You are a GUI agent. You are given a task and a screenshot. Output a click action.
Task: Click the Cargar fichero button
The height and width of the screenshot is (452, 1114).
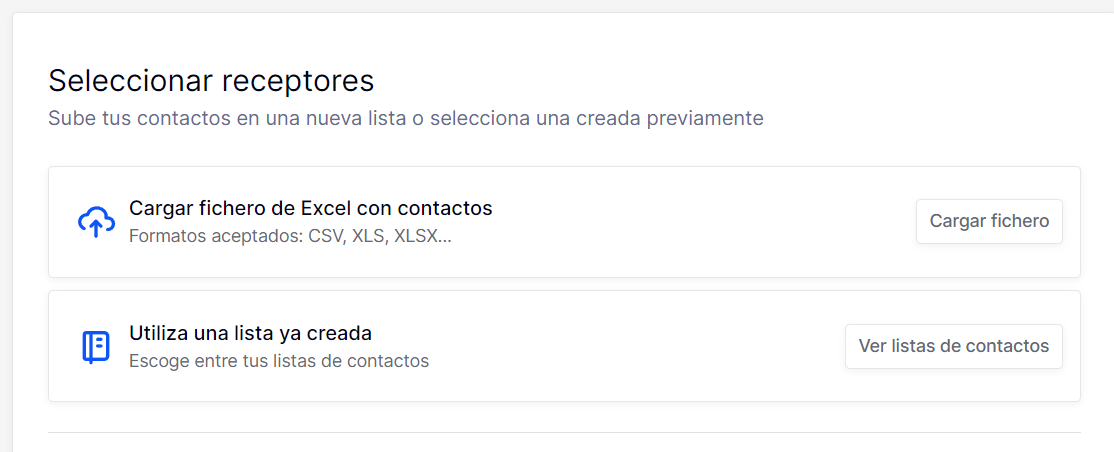pyautogui.click(x=989, y=221)
